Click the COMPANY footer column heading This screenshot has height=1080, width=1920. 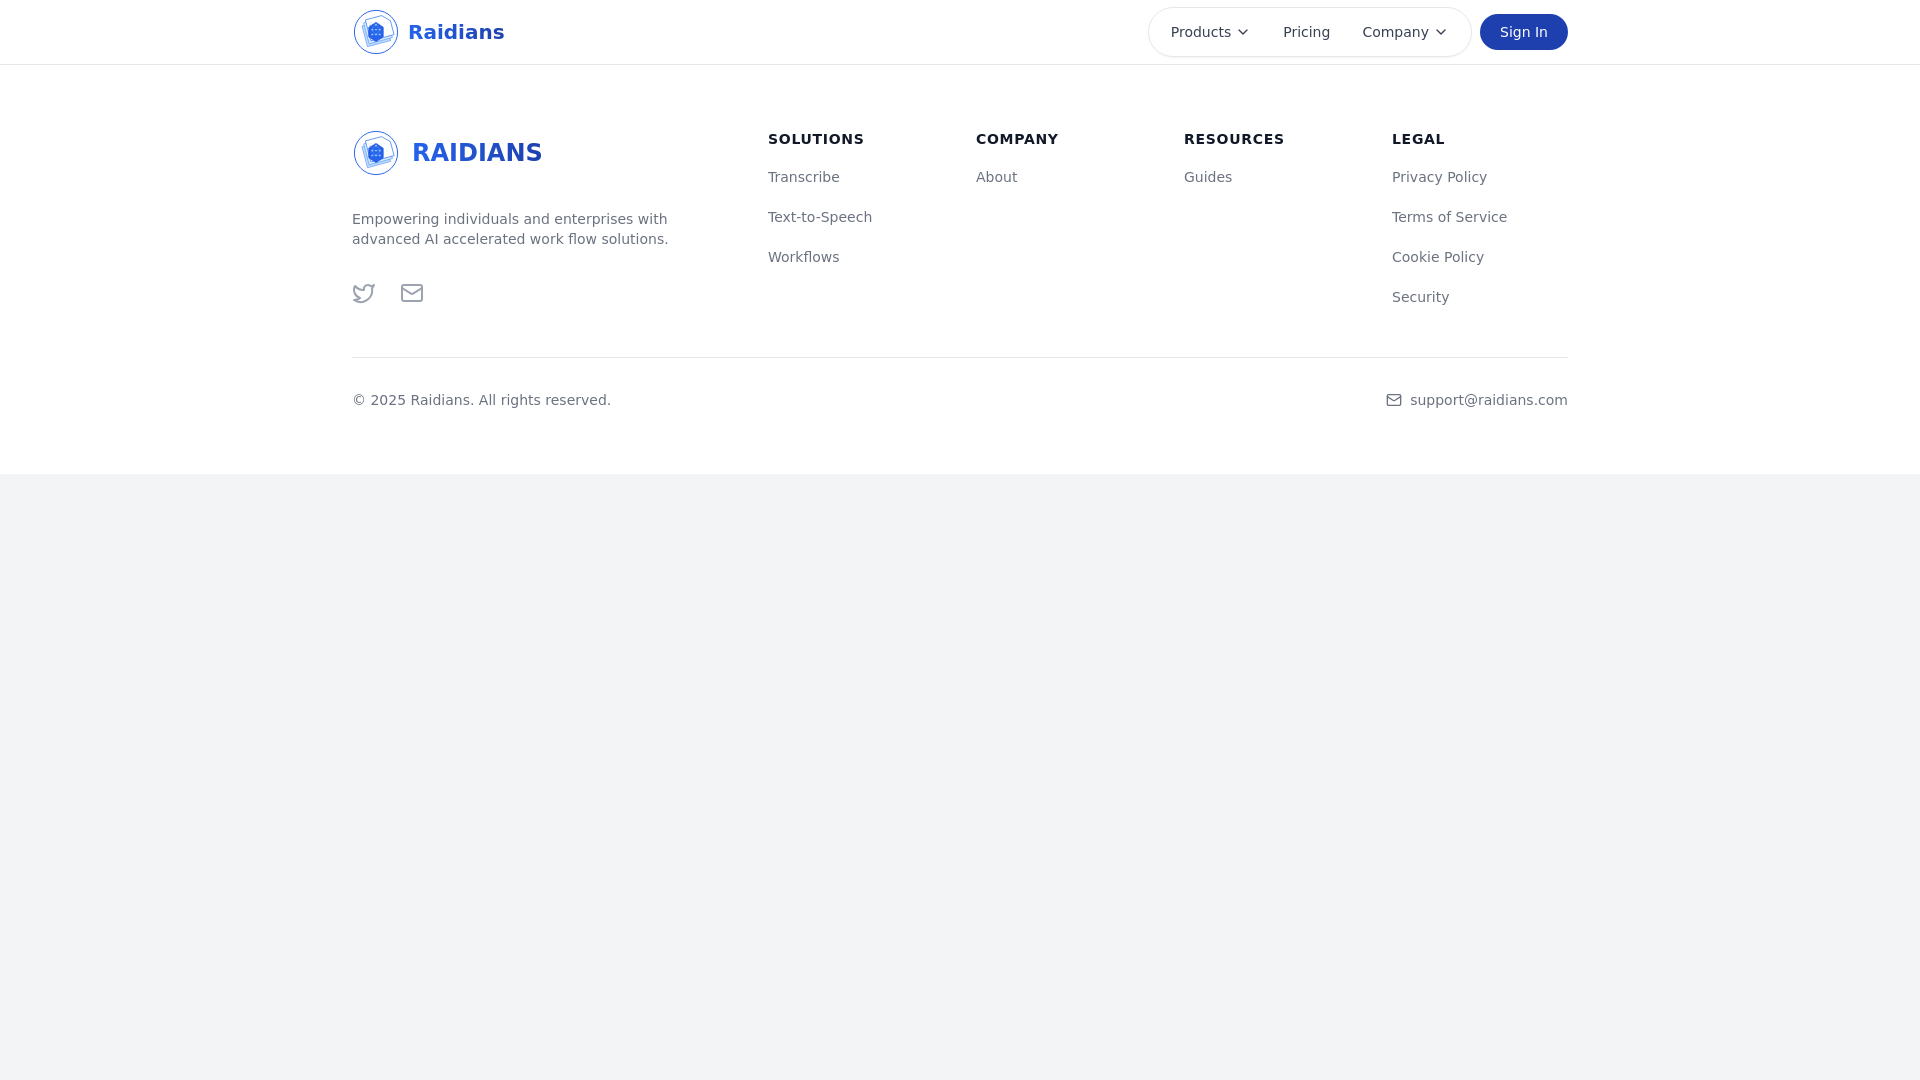point(1017,139)
